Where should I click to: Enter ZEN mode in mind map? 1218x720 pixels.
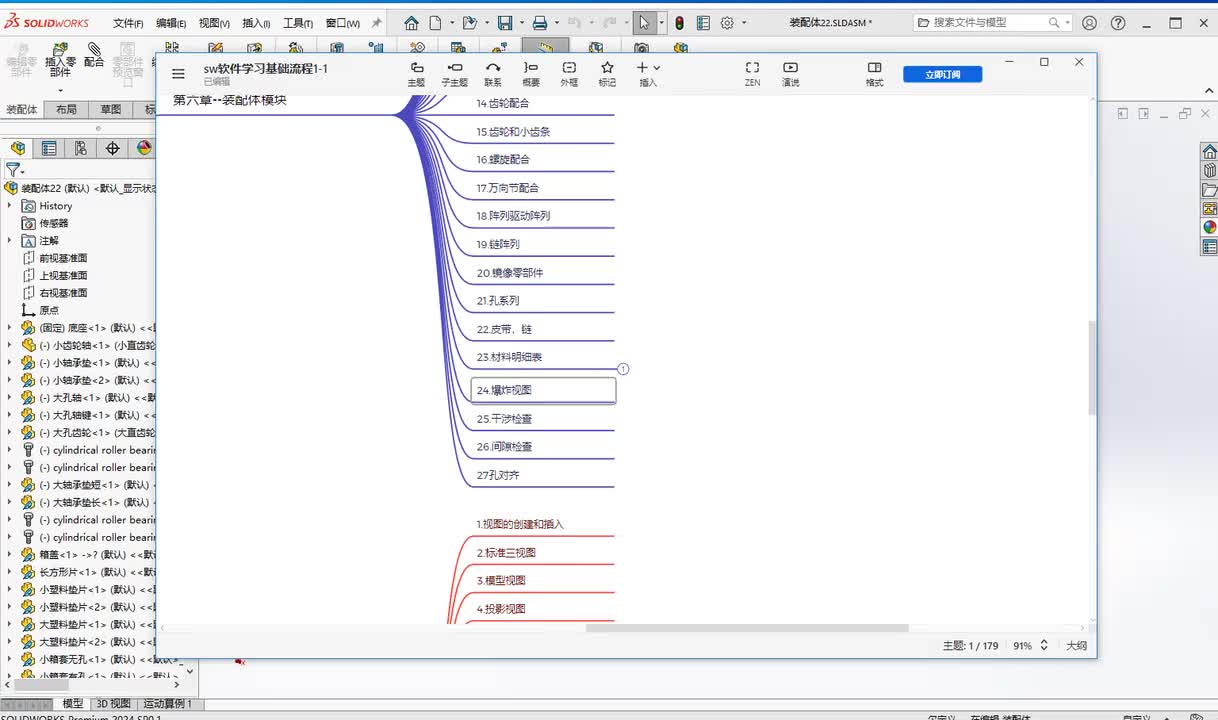752,74
